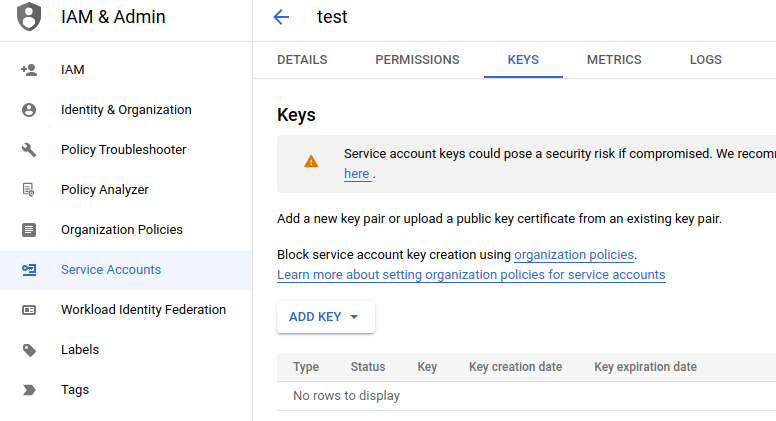776x421 pixels.
Task: Sort by the Type column header
Action: coord(306,367)
